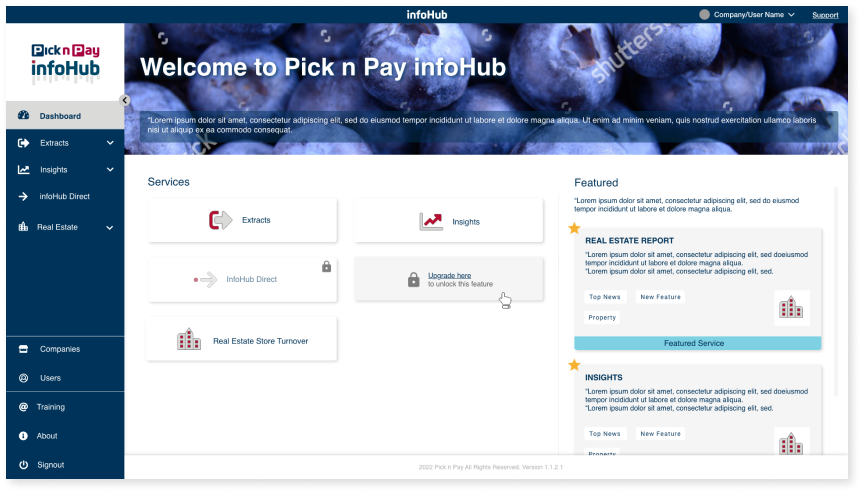The width and height of the screenshot is (862, 493).
Task: Click the Users icon in sidebar
Action: pos(23,378)
